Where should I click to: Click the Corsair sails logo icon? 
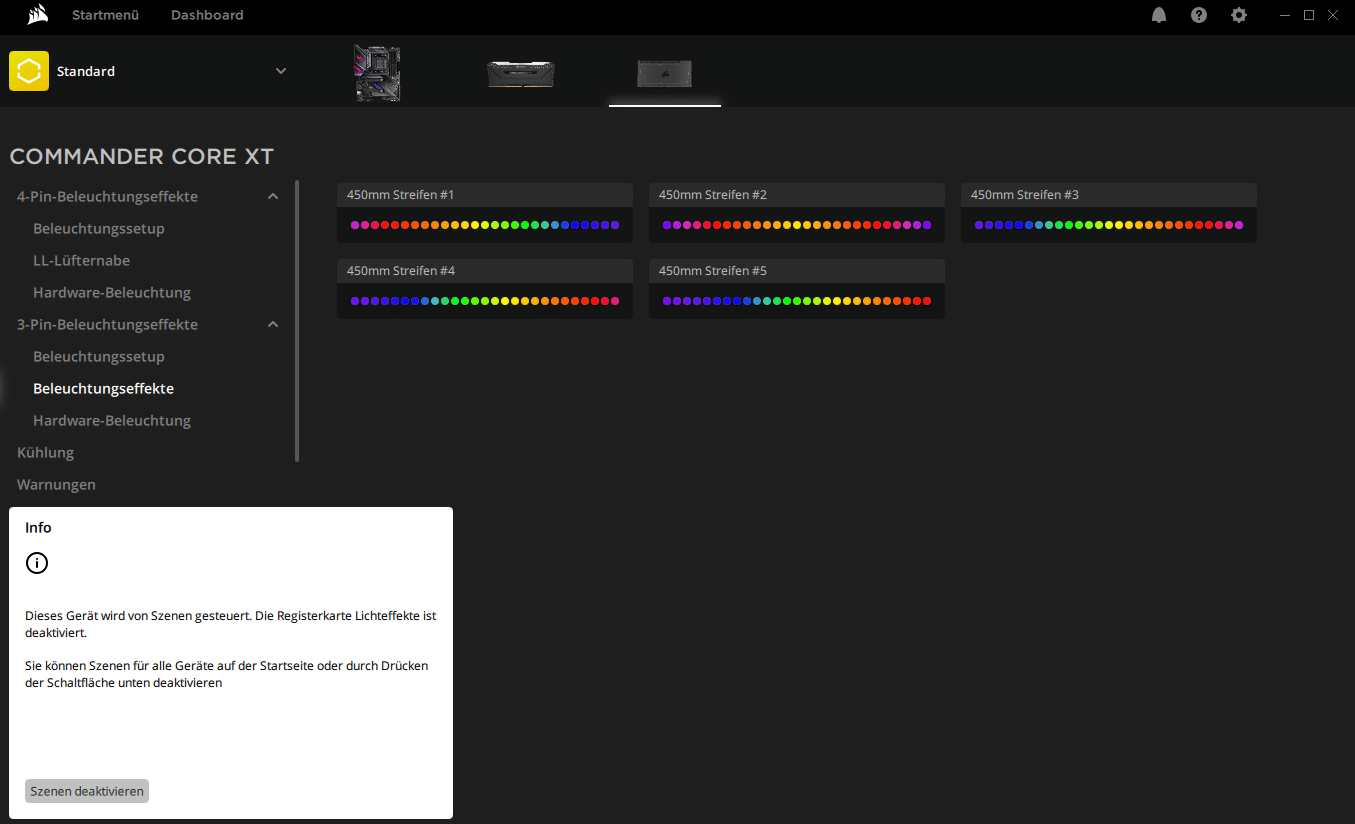37,15
